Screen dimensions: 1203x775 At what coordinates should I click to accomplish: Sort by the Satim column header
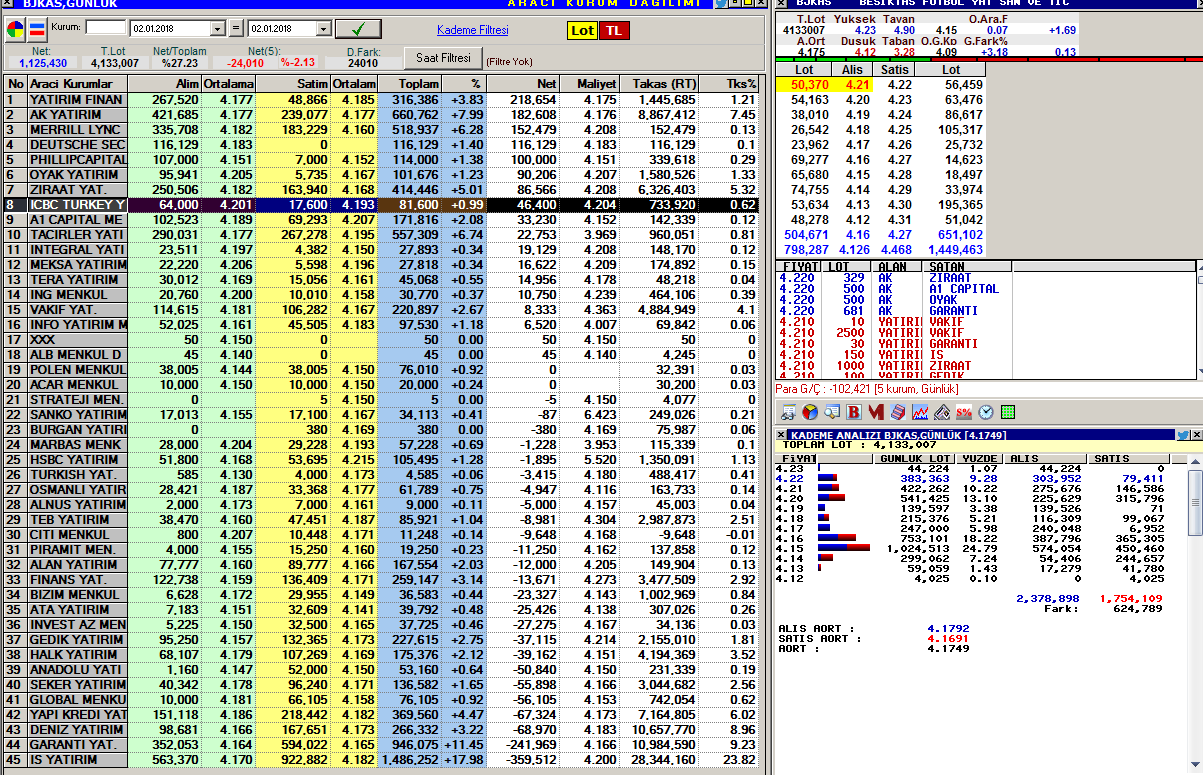(x=293, y=84)
